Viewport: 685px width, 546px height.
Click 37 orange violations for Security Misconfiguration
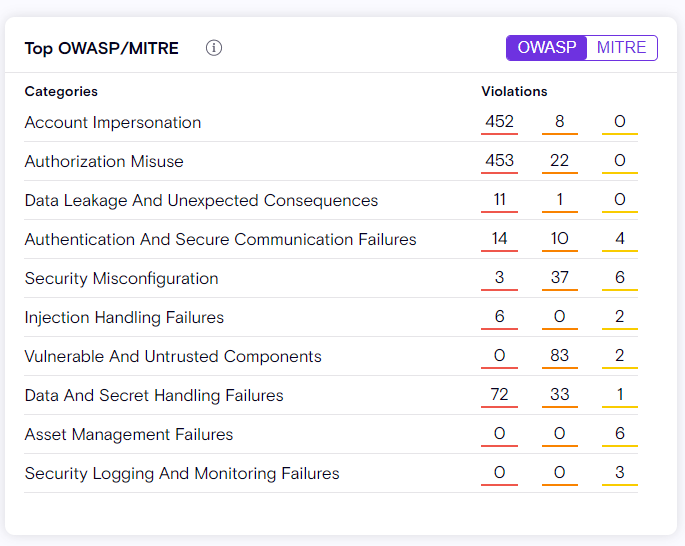[560, 279]
